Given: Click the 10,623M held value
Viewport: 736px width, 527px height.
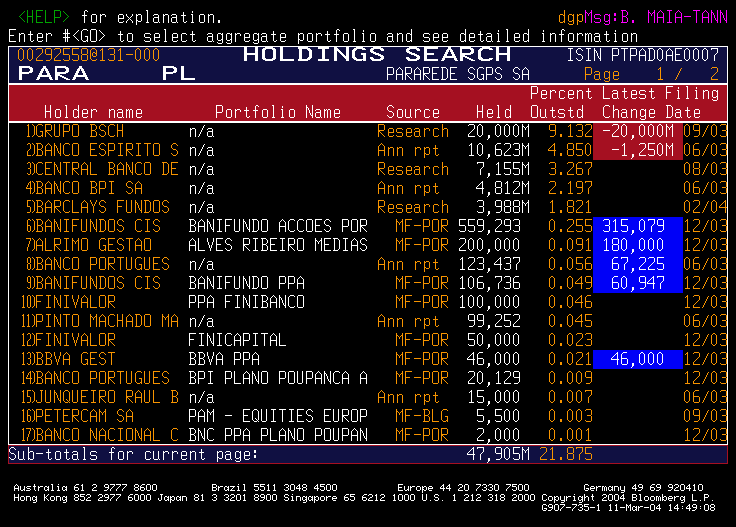Looking at the screenshot, I should (x=498, y=150).
